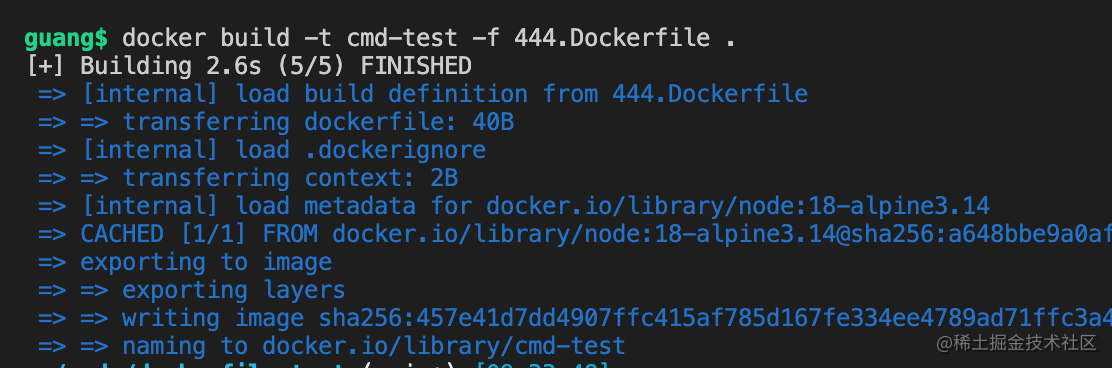
Task: Click the cmd-test tag name in command
Action: 401,38
